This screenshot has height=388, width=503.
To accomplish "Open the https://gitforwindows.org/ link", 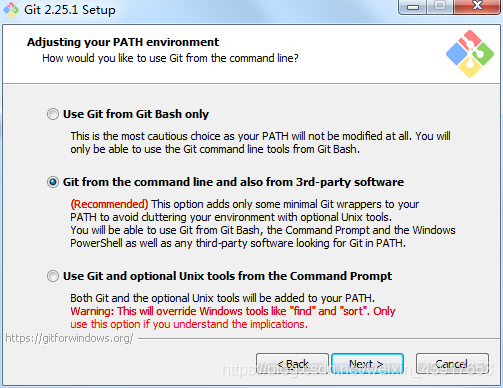I will (x=69, y=338).
